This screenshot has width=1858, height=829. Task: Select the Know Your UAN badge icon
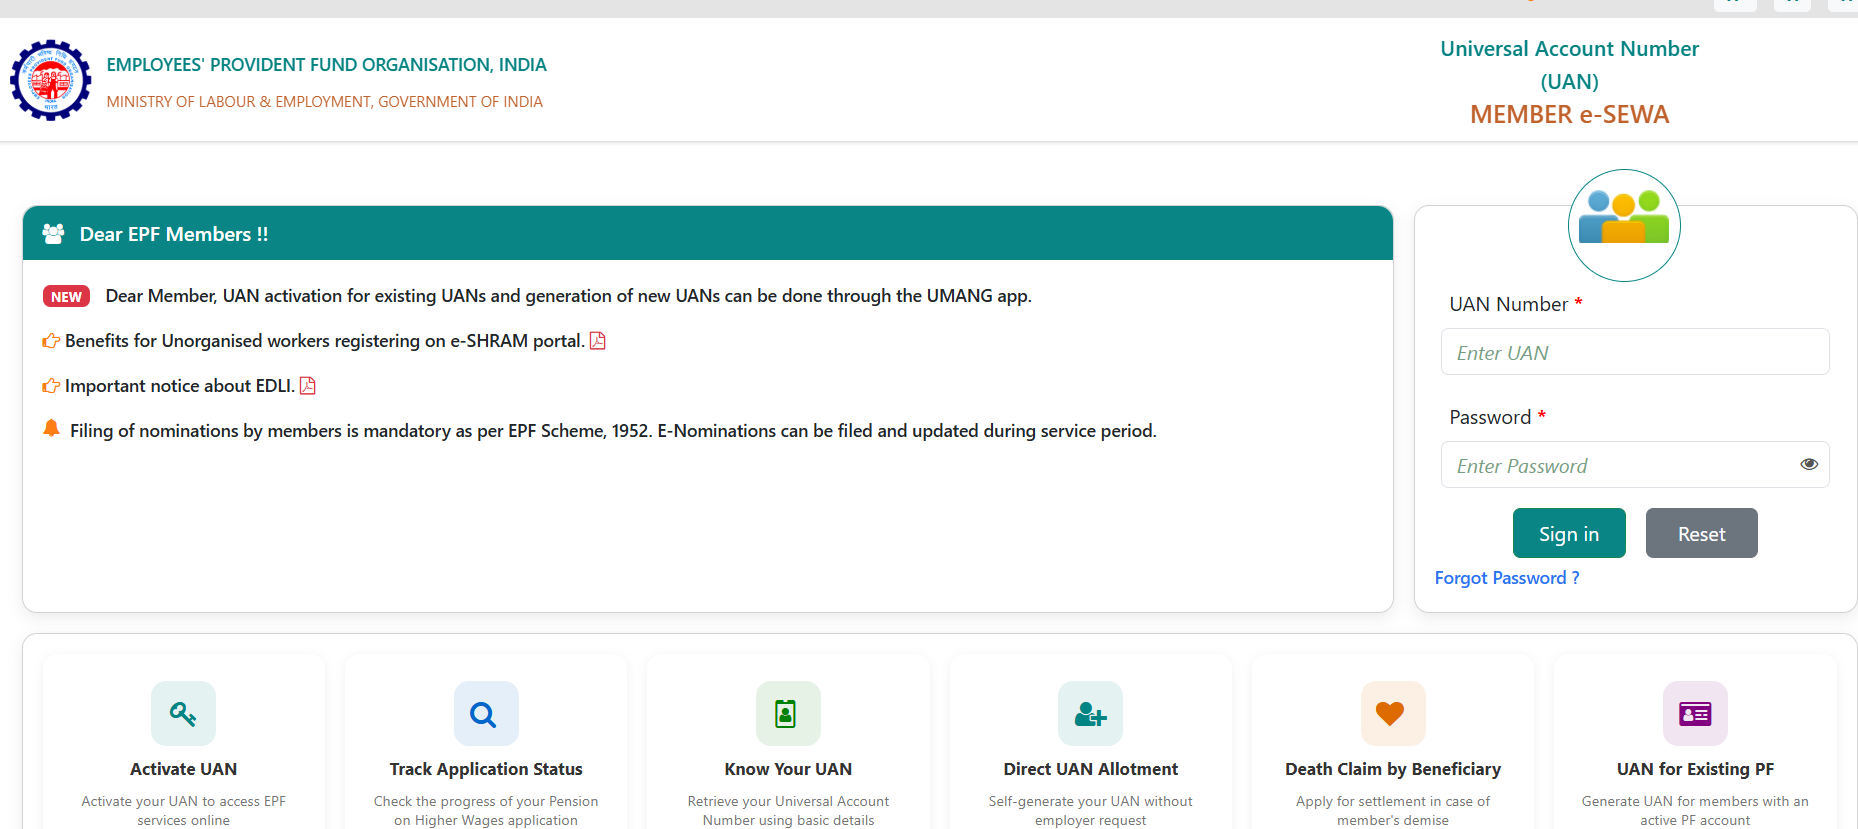[788, 714]
